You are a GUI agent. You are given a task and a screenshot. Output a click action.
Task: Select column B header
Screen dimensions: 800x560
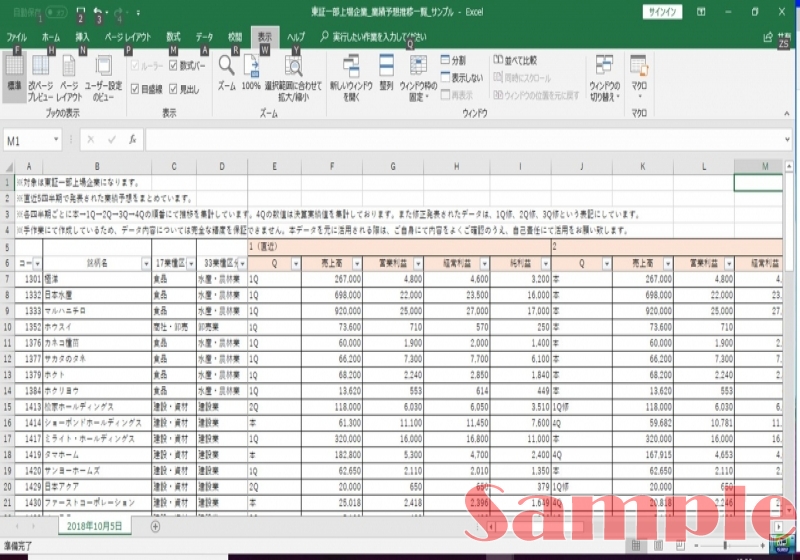(x=97, y=166)
